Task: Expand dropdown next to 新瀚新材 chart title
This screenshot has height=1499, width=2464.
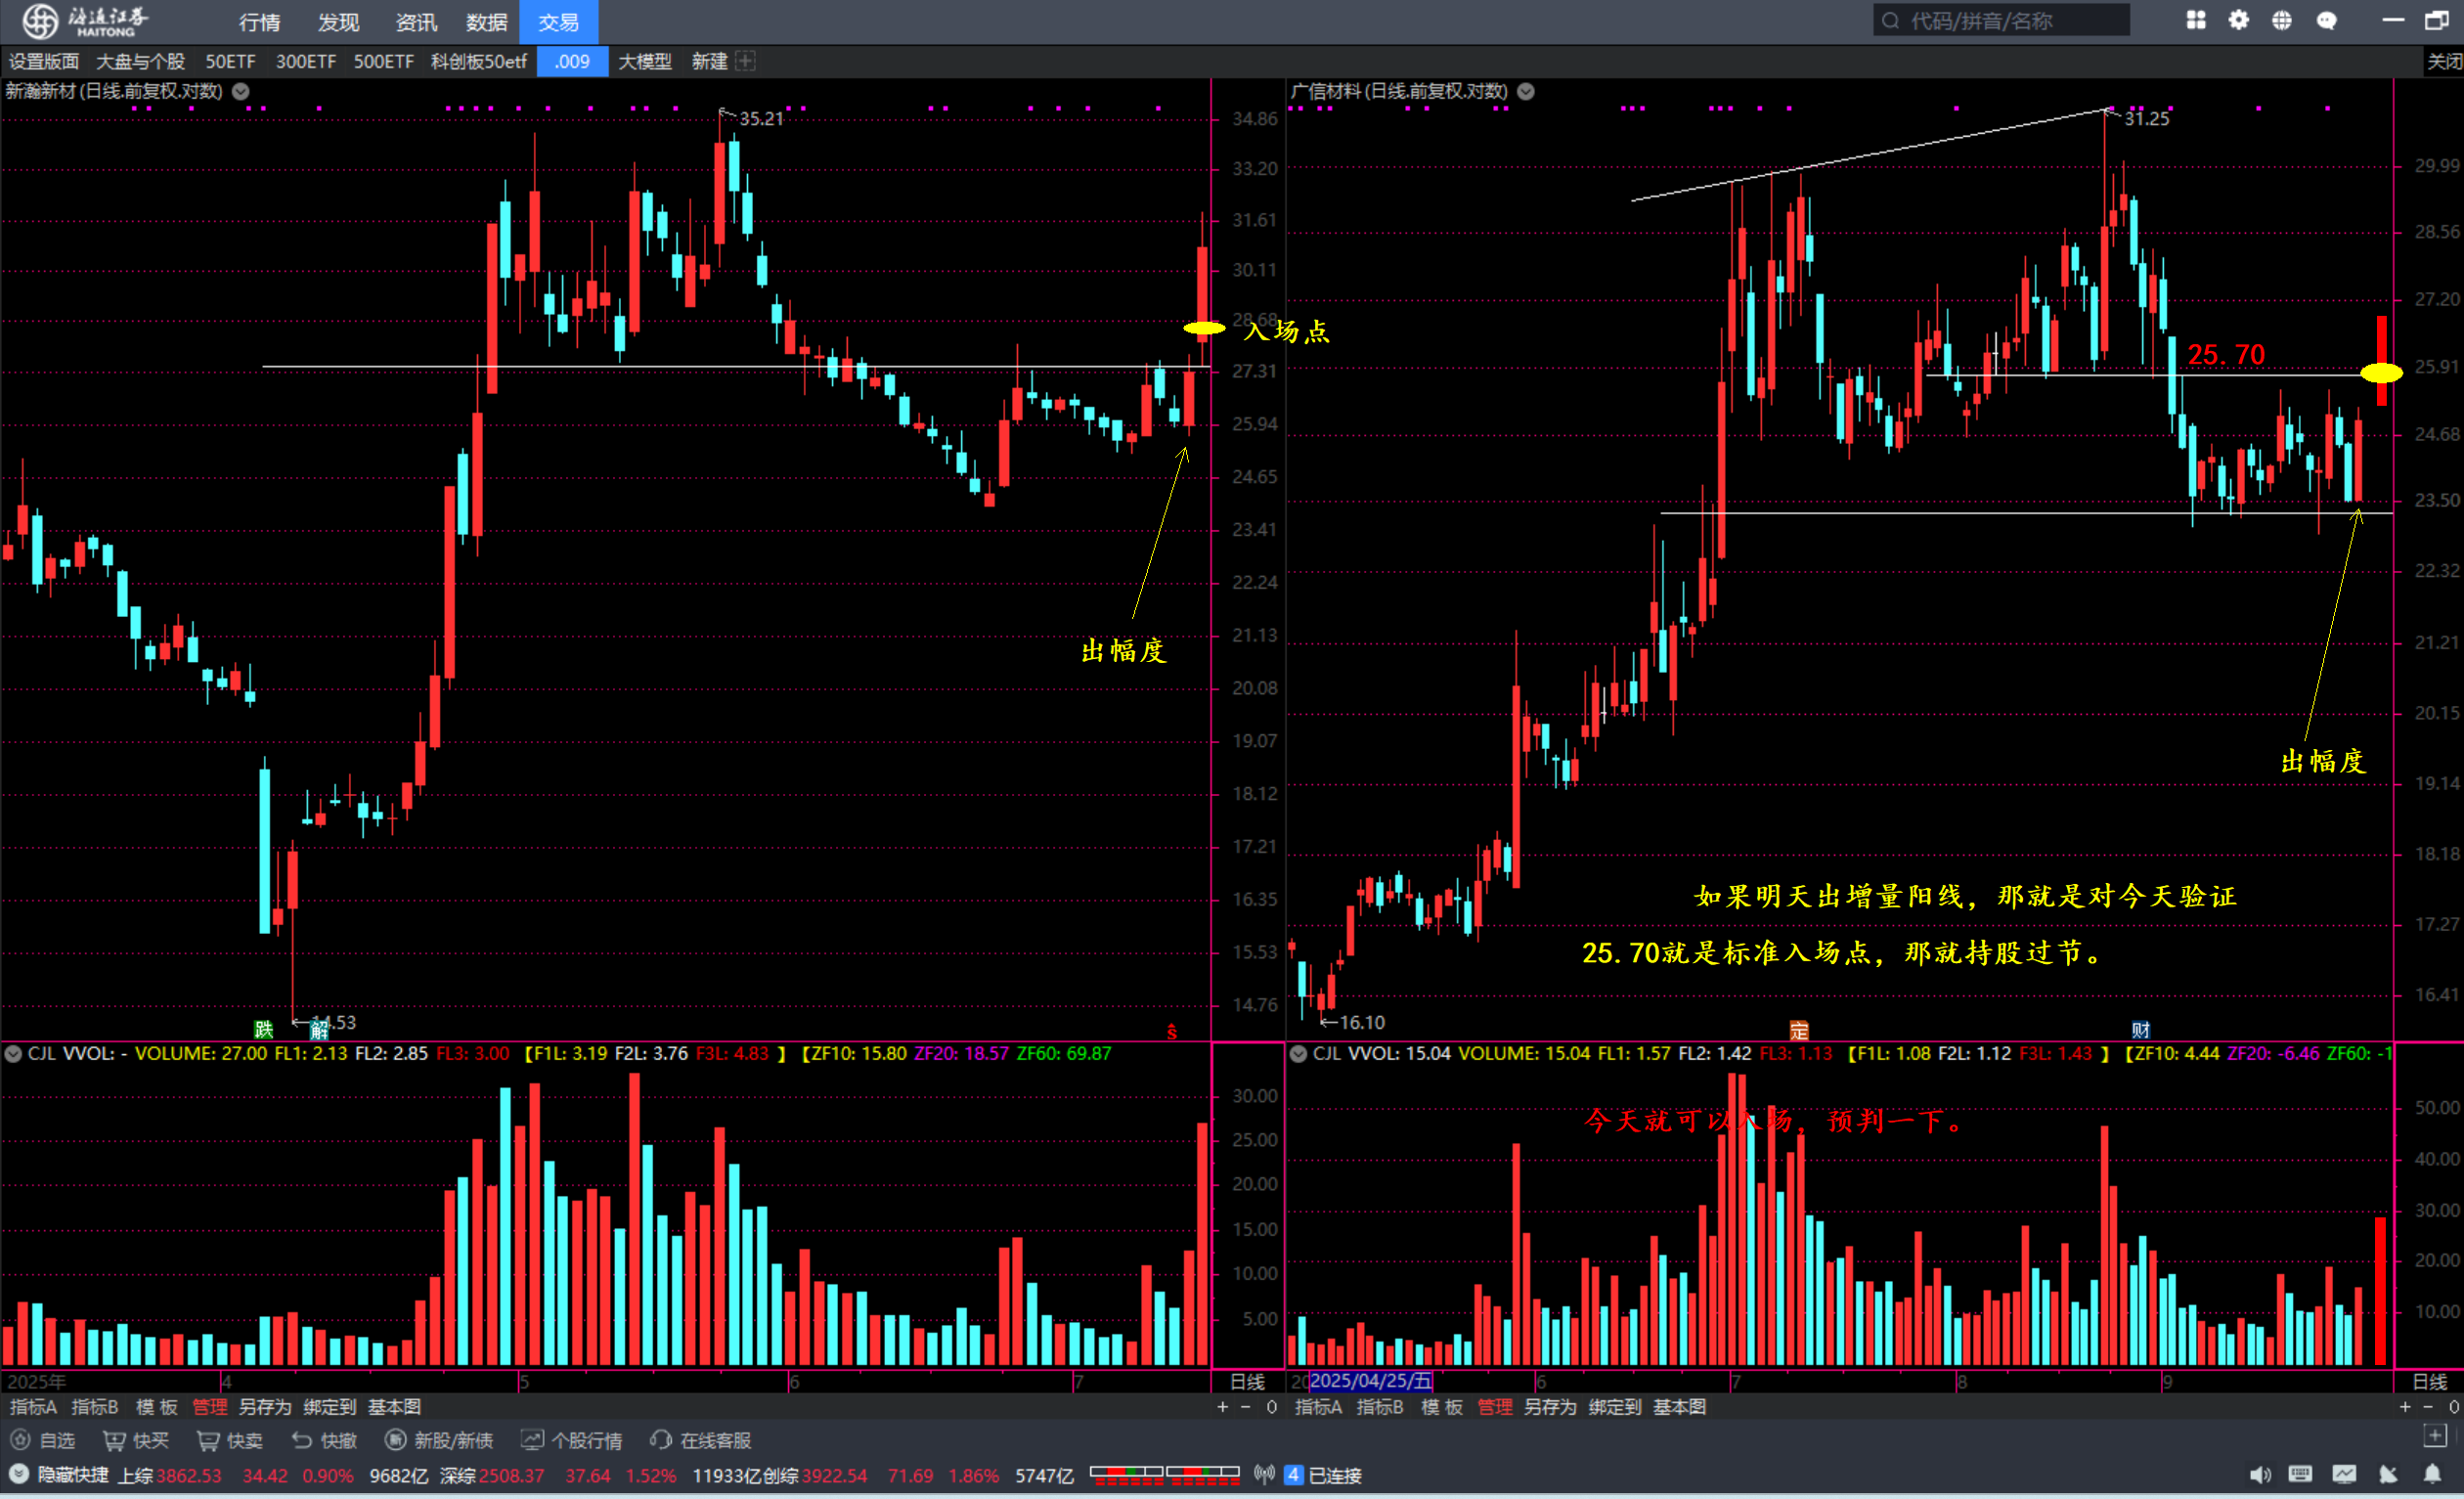Action: coord(241,91)
